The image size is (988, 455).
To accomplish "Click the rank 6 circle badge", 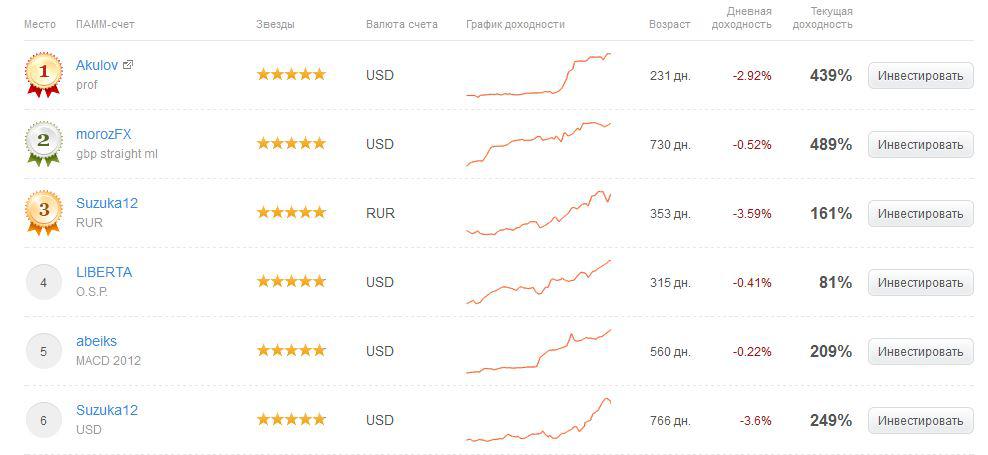I will tap(43, 420).
